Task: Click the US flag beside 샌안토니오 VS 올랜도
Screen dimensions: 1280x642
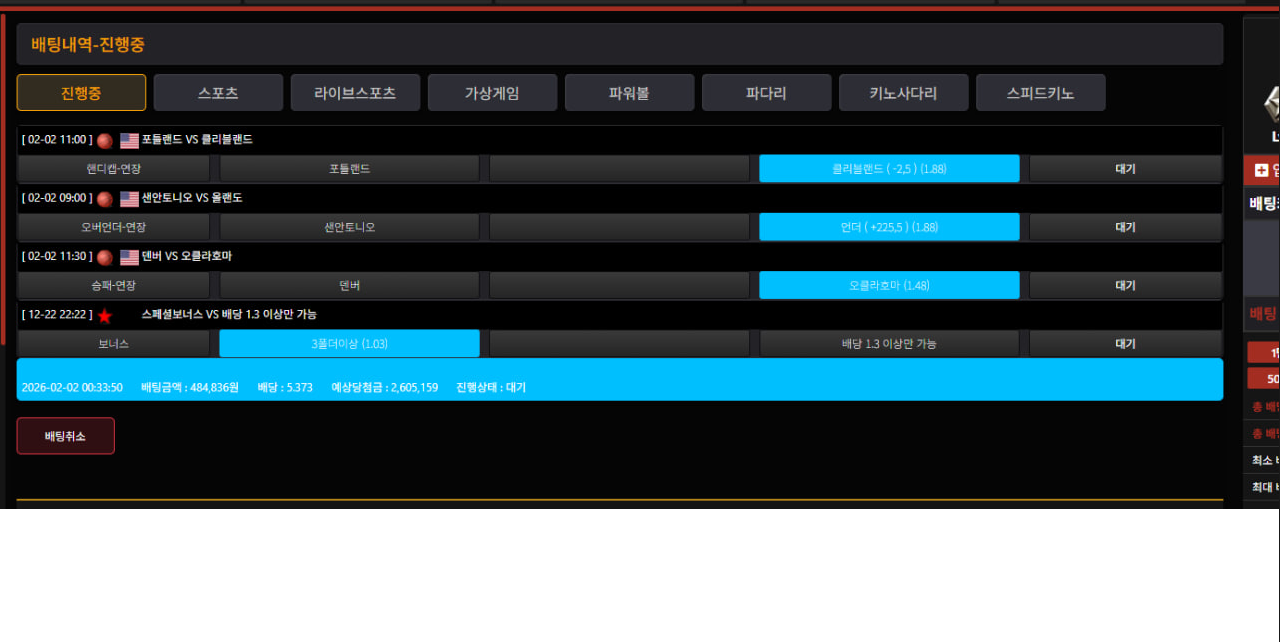Action: pos(130,199)
